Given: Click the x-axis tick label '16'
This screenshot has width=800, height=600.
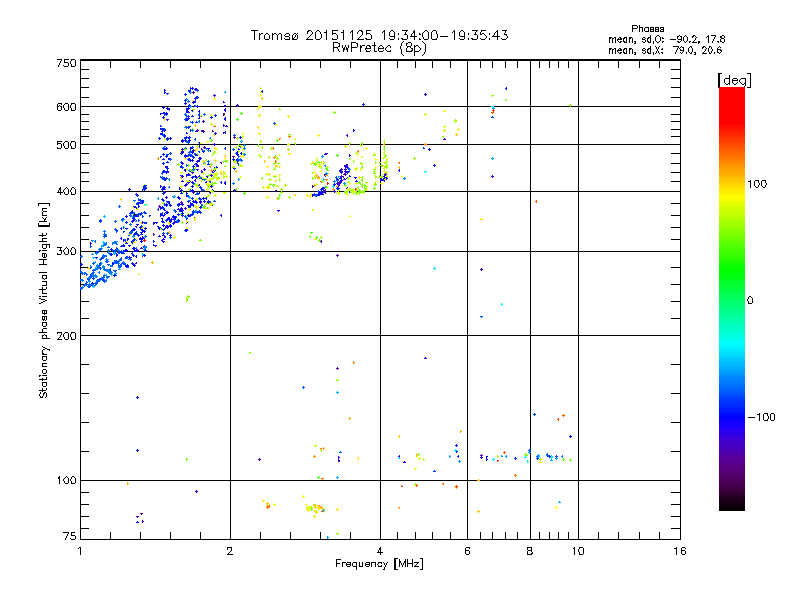Looking at the screenshot, I should [680, 551].
